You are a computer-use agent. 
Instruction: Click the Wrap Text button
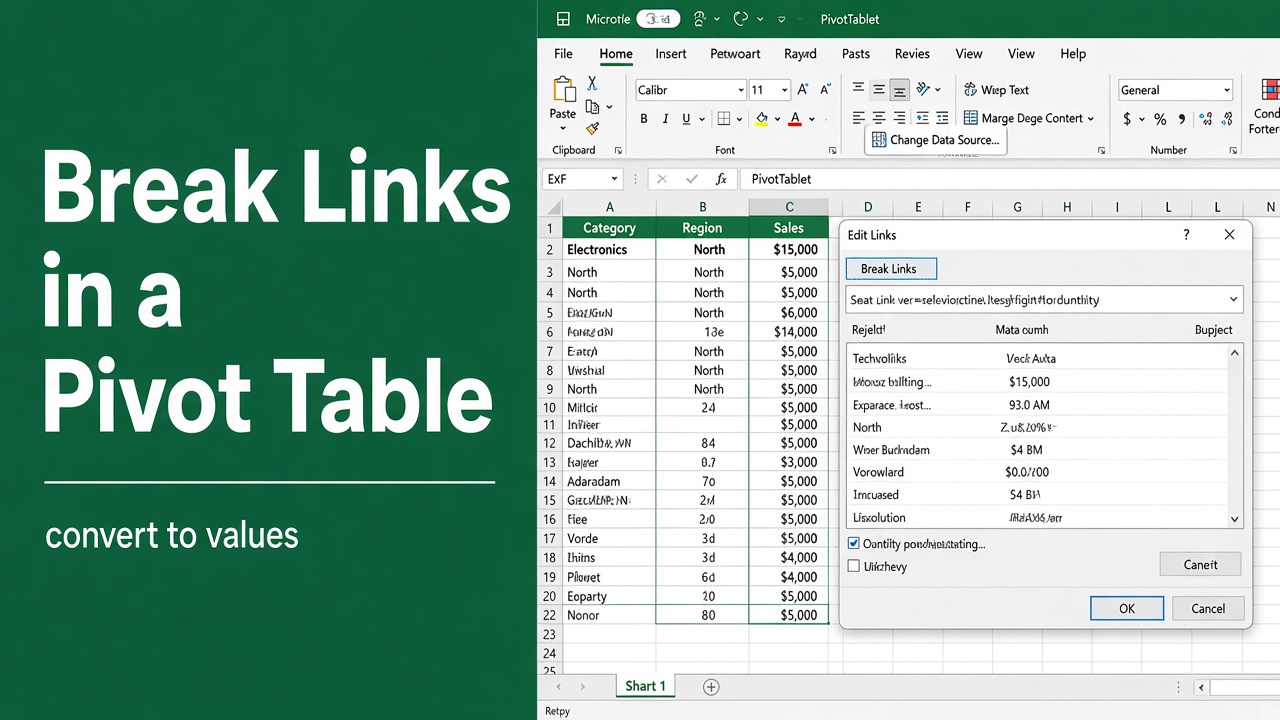coord(996,90)
